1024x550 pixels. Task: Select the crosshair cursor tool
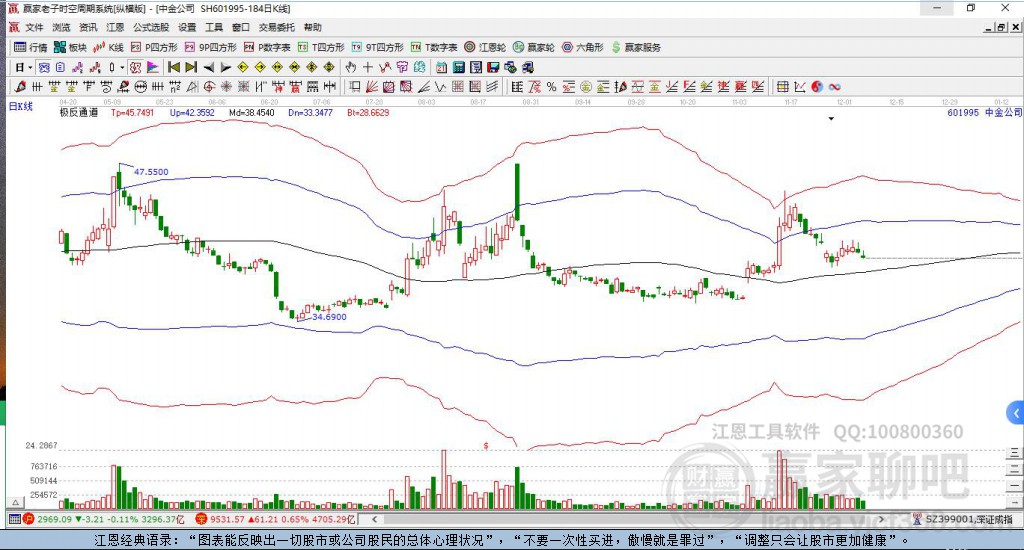(368, 67)
